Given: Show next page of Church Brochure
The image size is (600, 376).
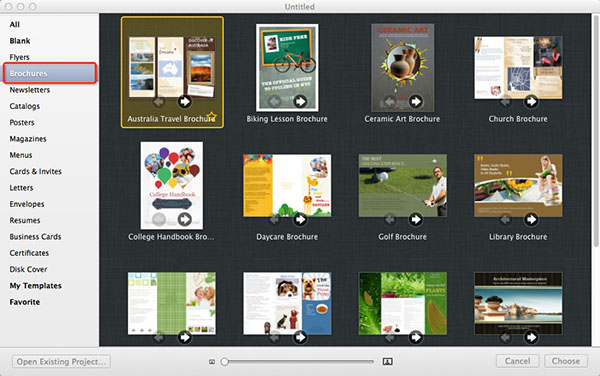Looking at the screenshot, I should coord(531,102).
